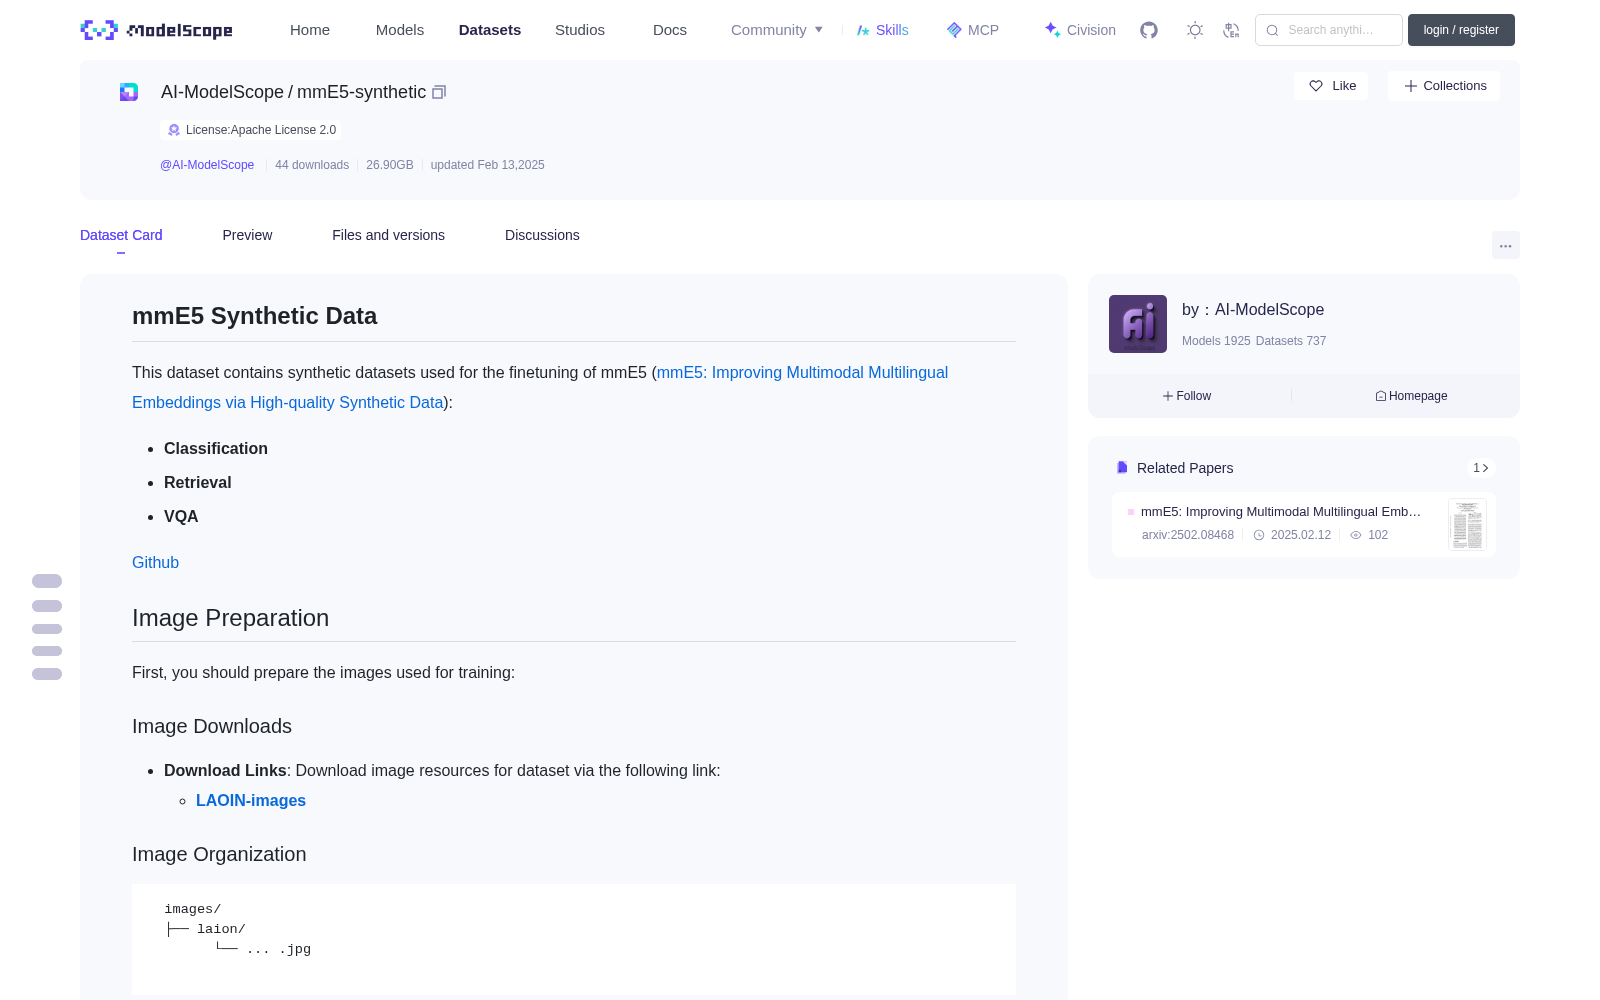Screen dimensions: 1600x1000
Task: Click the 'Models 1925' count
Action: 1216,341
